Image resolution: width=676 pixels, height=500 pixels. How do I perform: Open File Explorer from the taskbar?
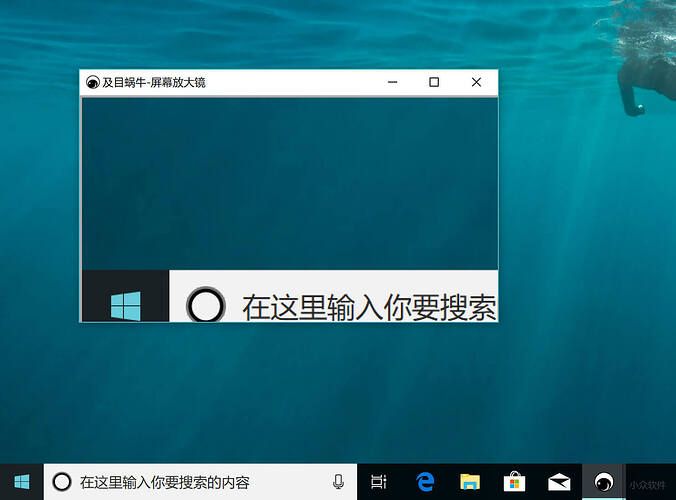(469, 482)
